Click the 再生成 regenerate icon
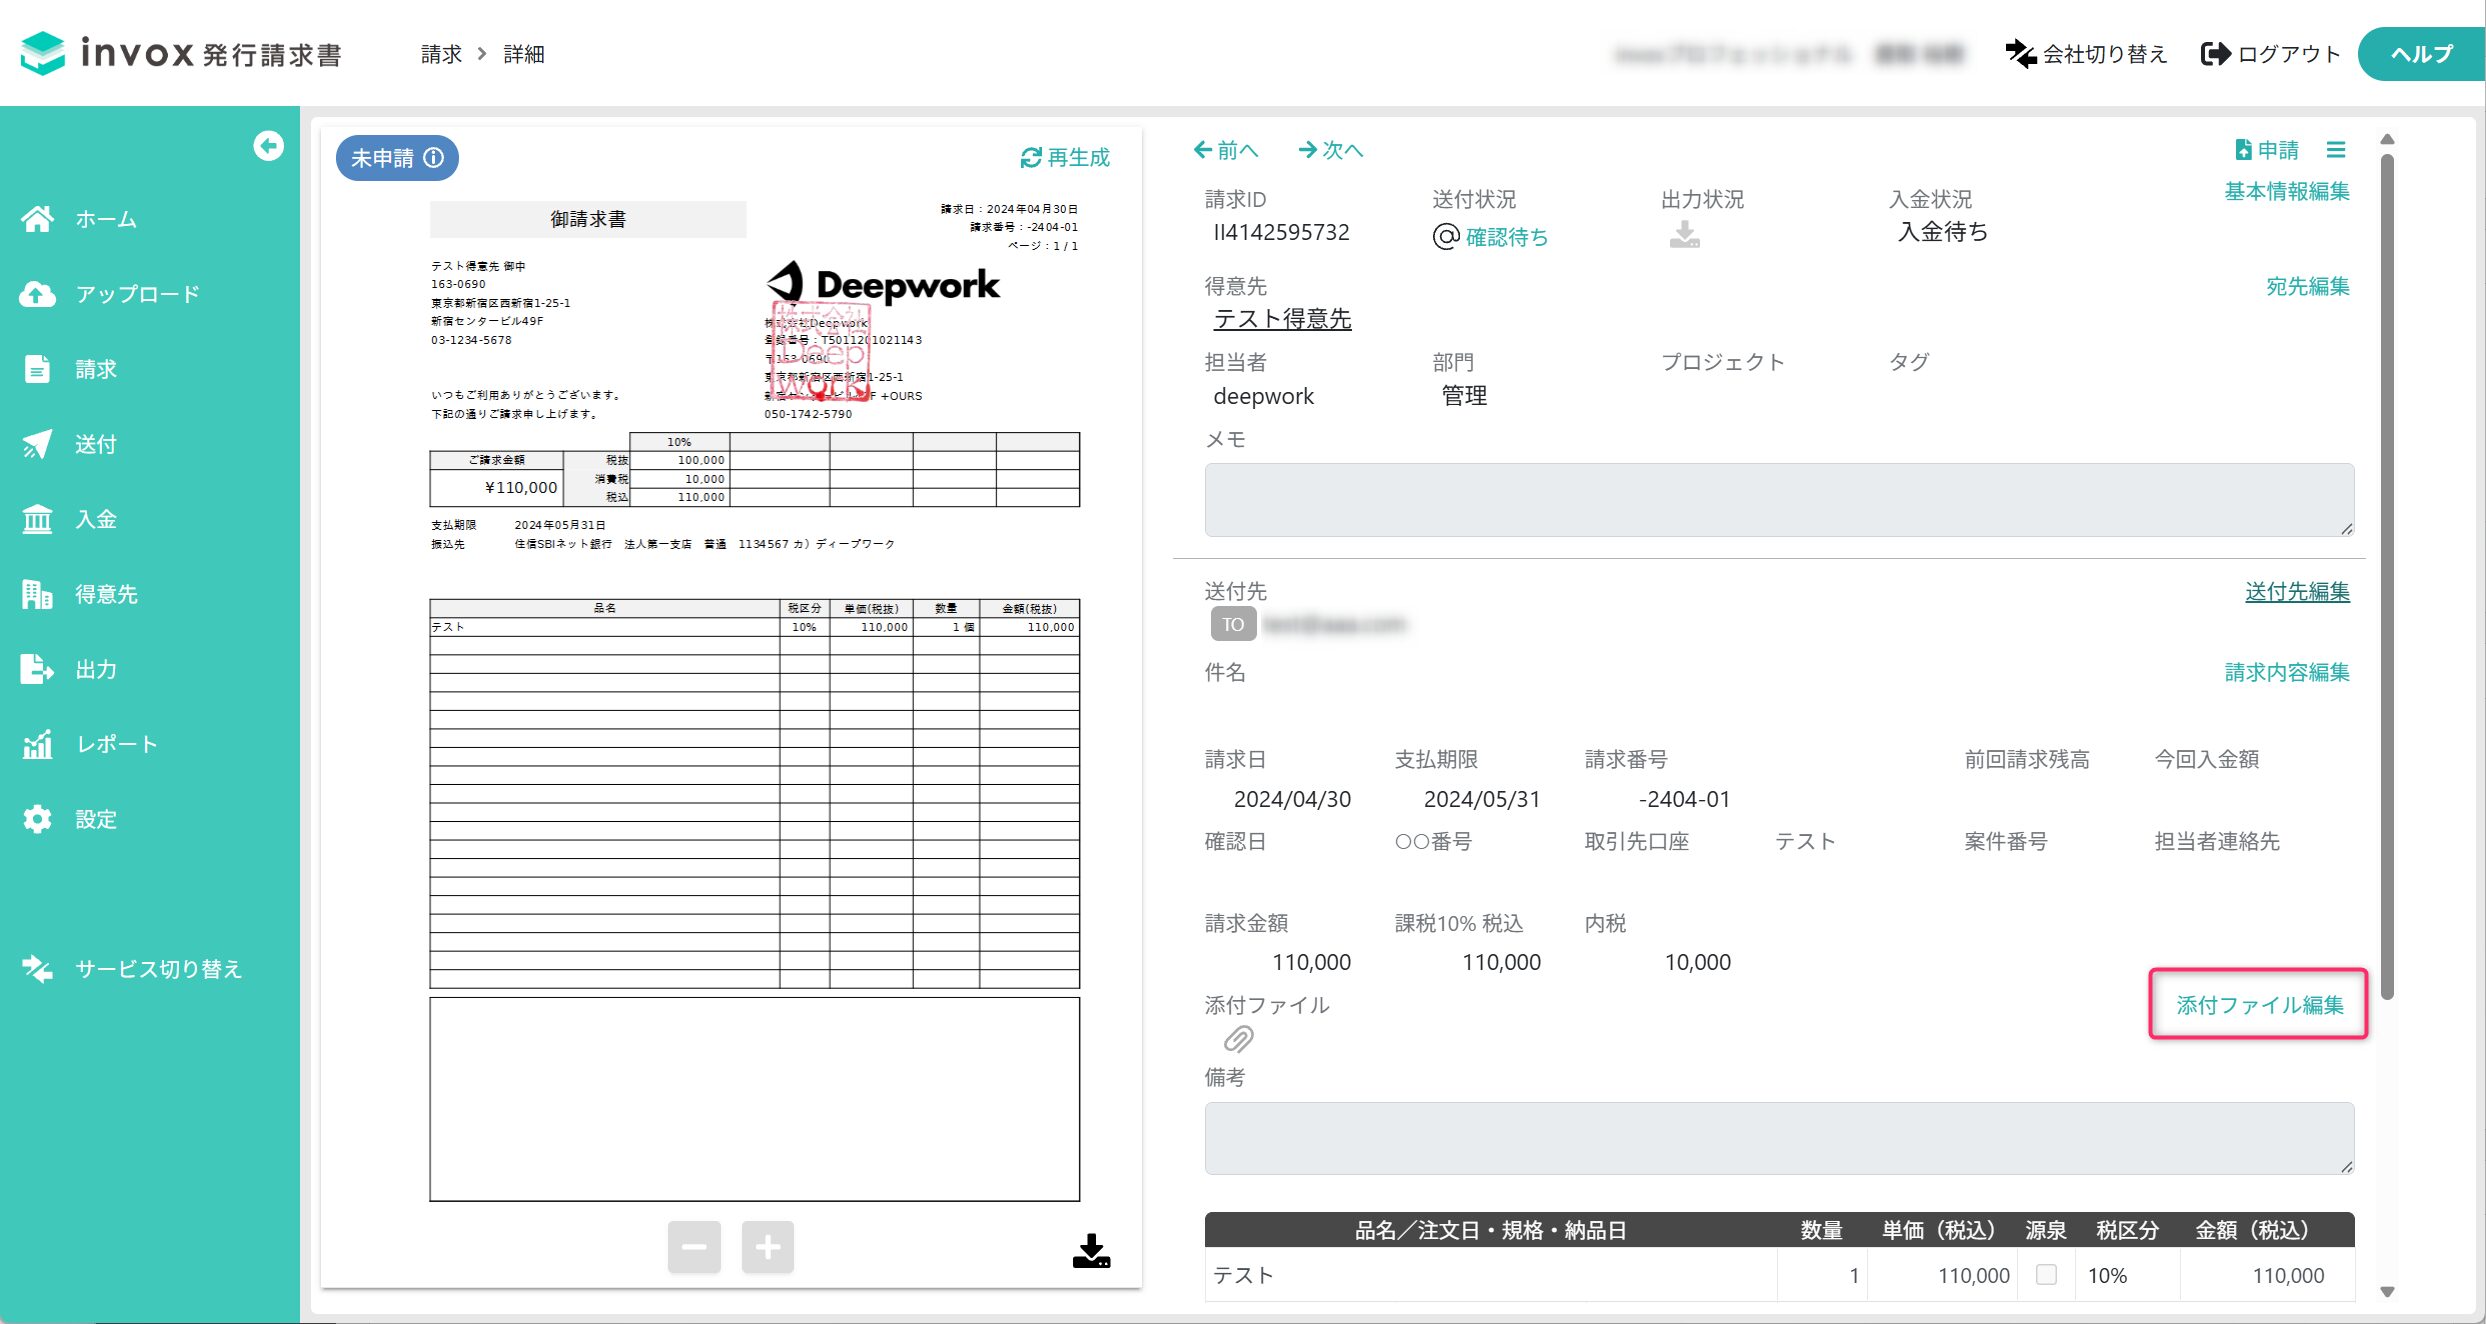 click(1031, 158)
